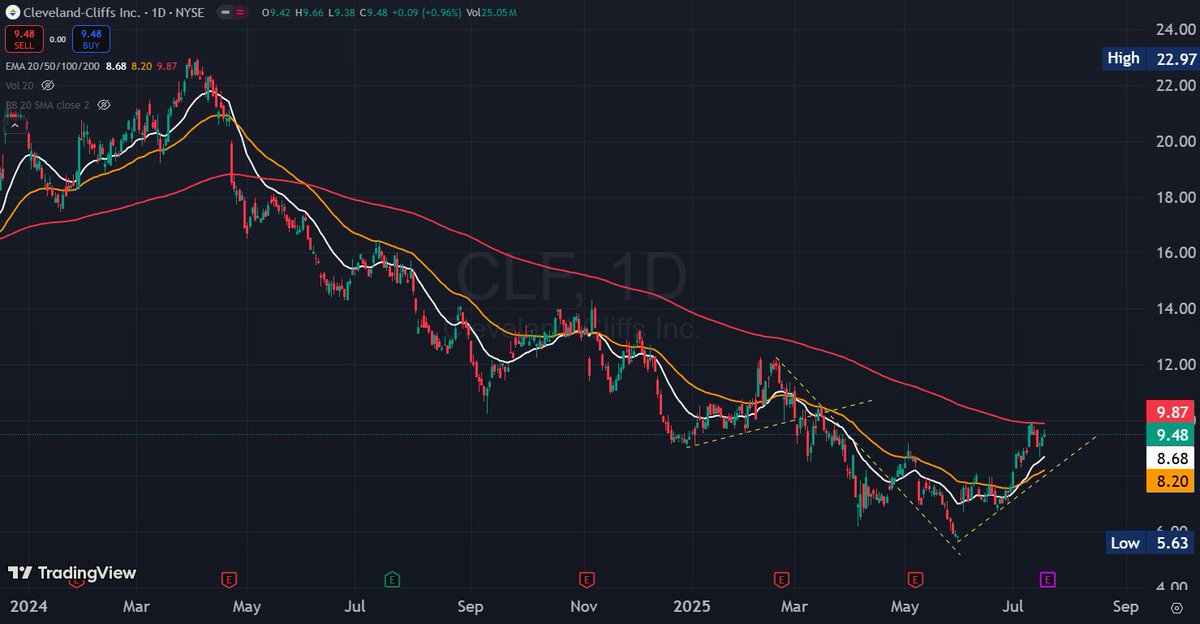The width and height of the screenshot is (1200, 624).
Task: Select the BB 20 SMA close 2 indicator label
Action: click(48, 105)
